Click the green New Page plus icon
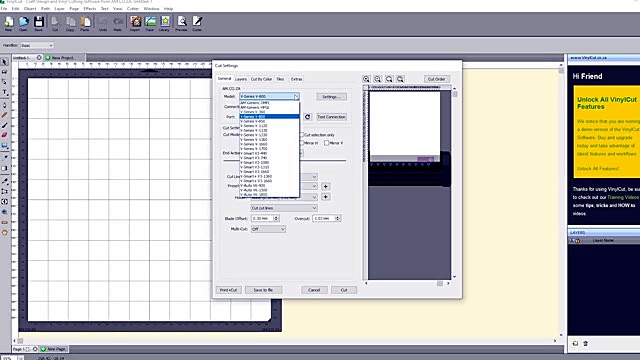 (x=43, y=349)
